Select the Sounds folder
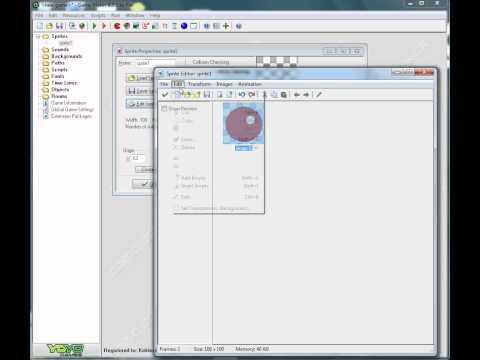 click(x=60, y=49)
